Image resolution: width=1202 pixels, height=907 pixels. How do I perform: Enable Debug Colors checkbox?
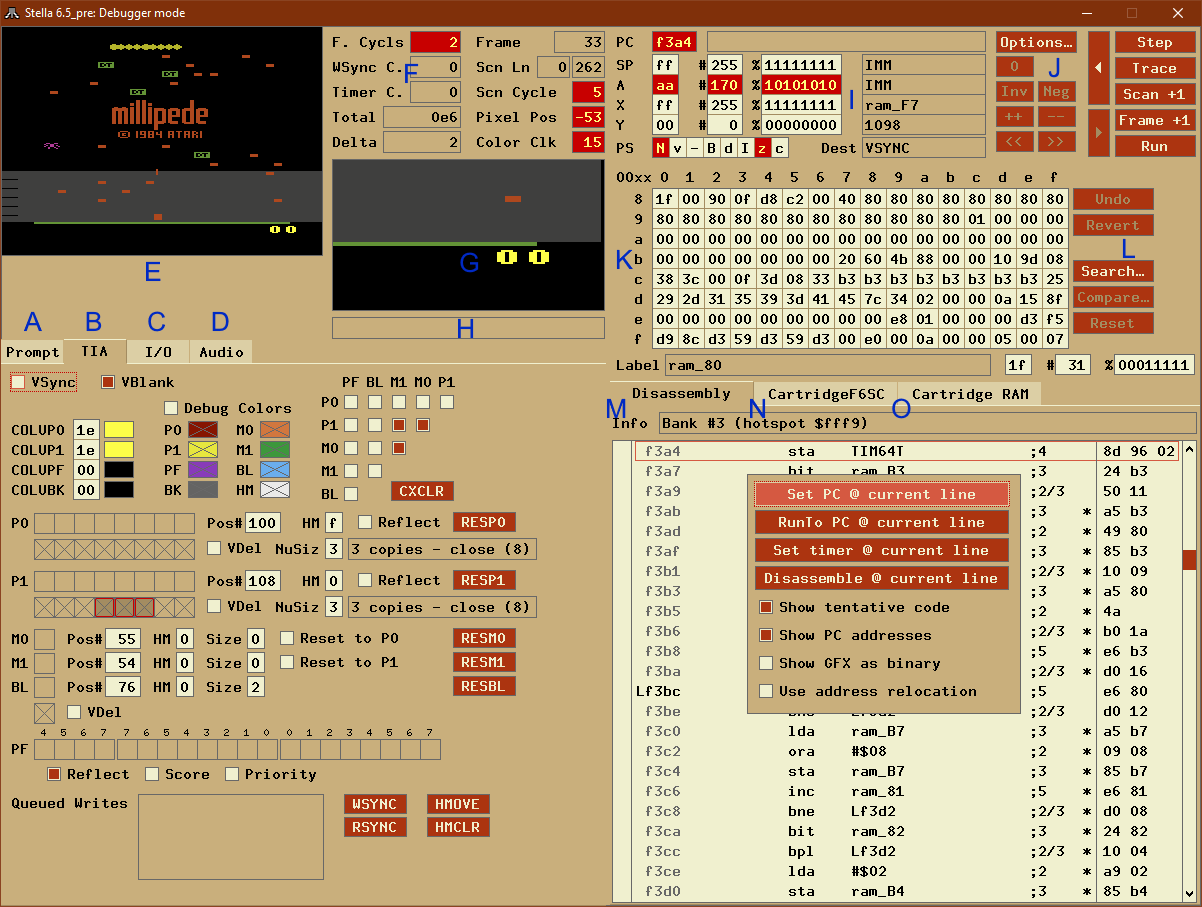[x=171, y=408]
